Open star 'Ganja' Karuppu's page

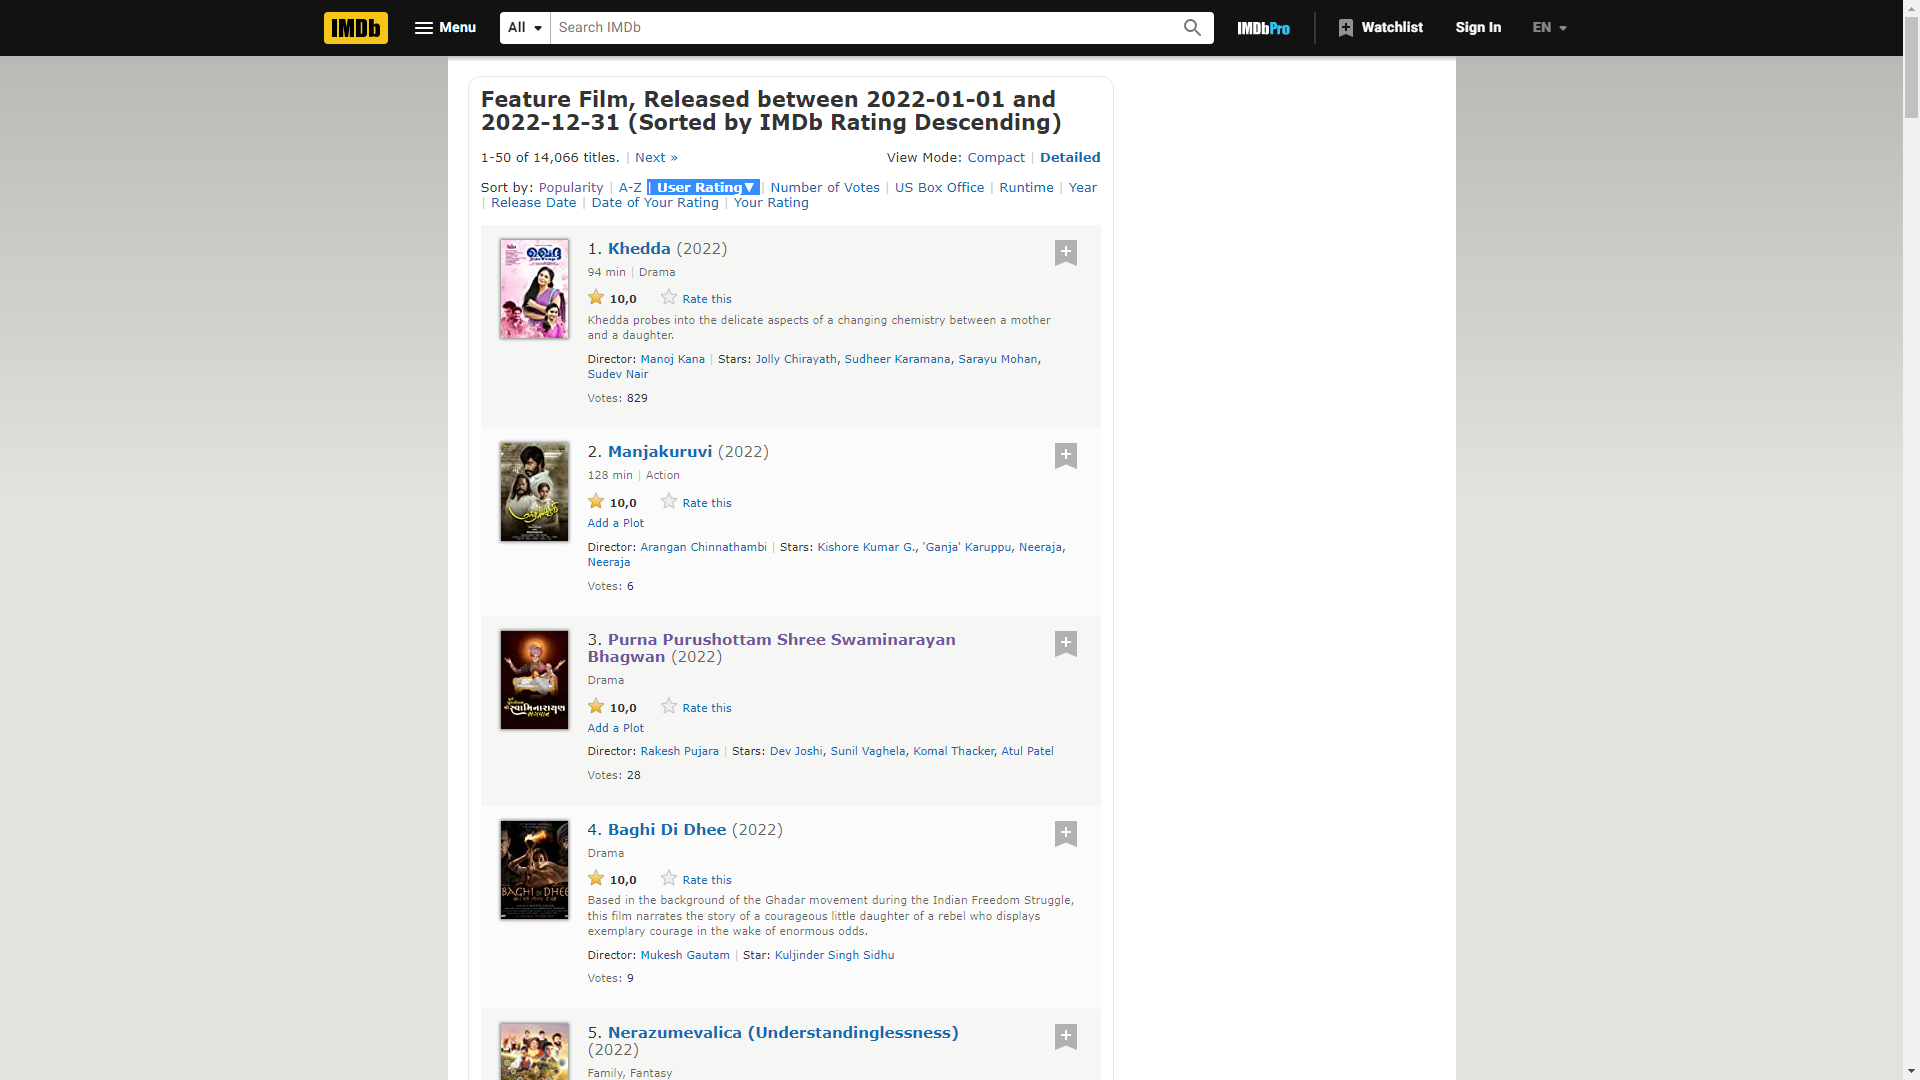(x=966, y=547)
